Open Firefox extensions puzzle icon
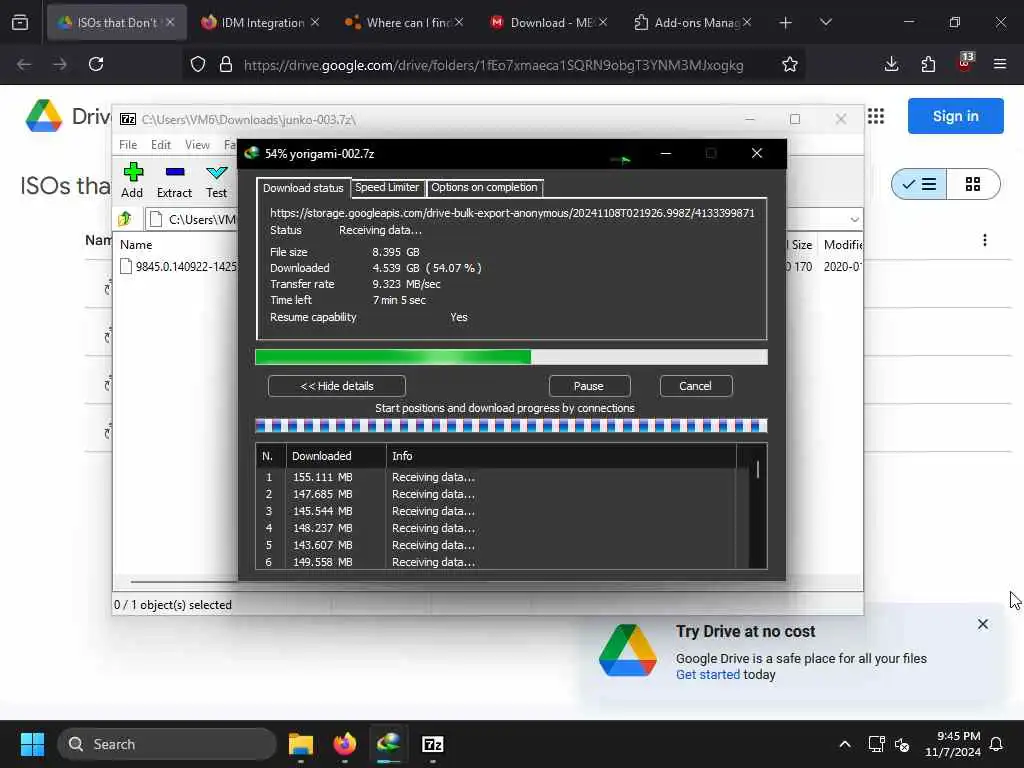The image size is (1024, 768). click(928, 64)
